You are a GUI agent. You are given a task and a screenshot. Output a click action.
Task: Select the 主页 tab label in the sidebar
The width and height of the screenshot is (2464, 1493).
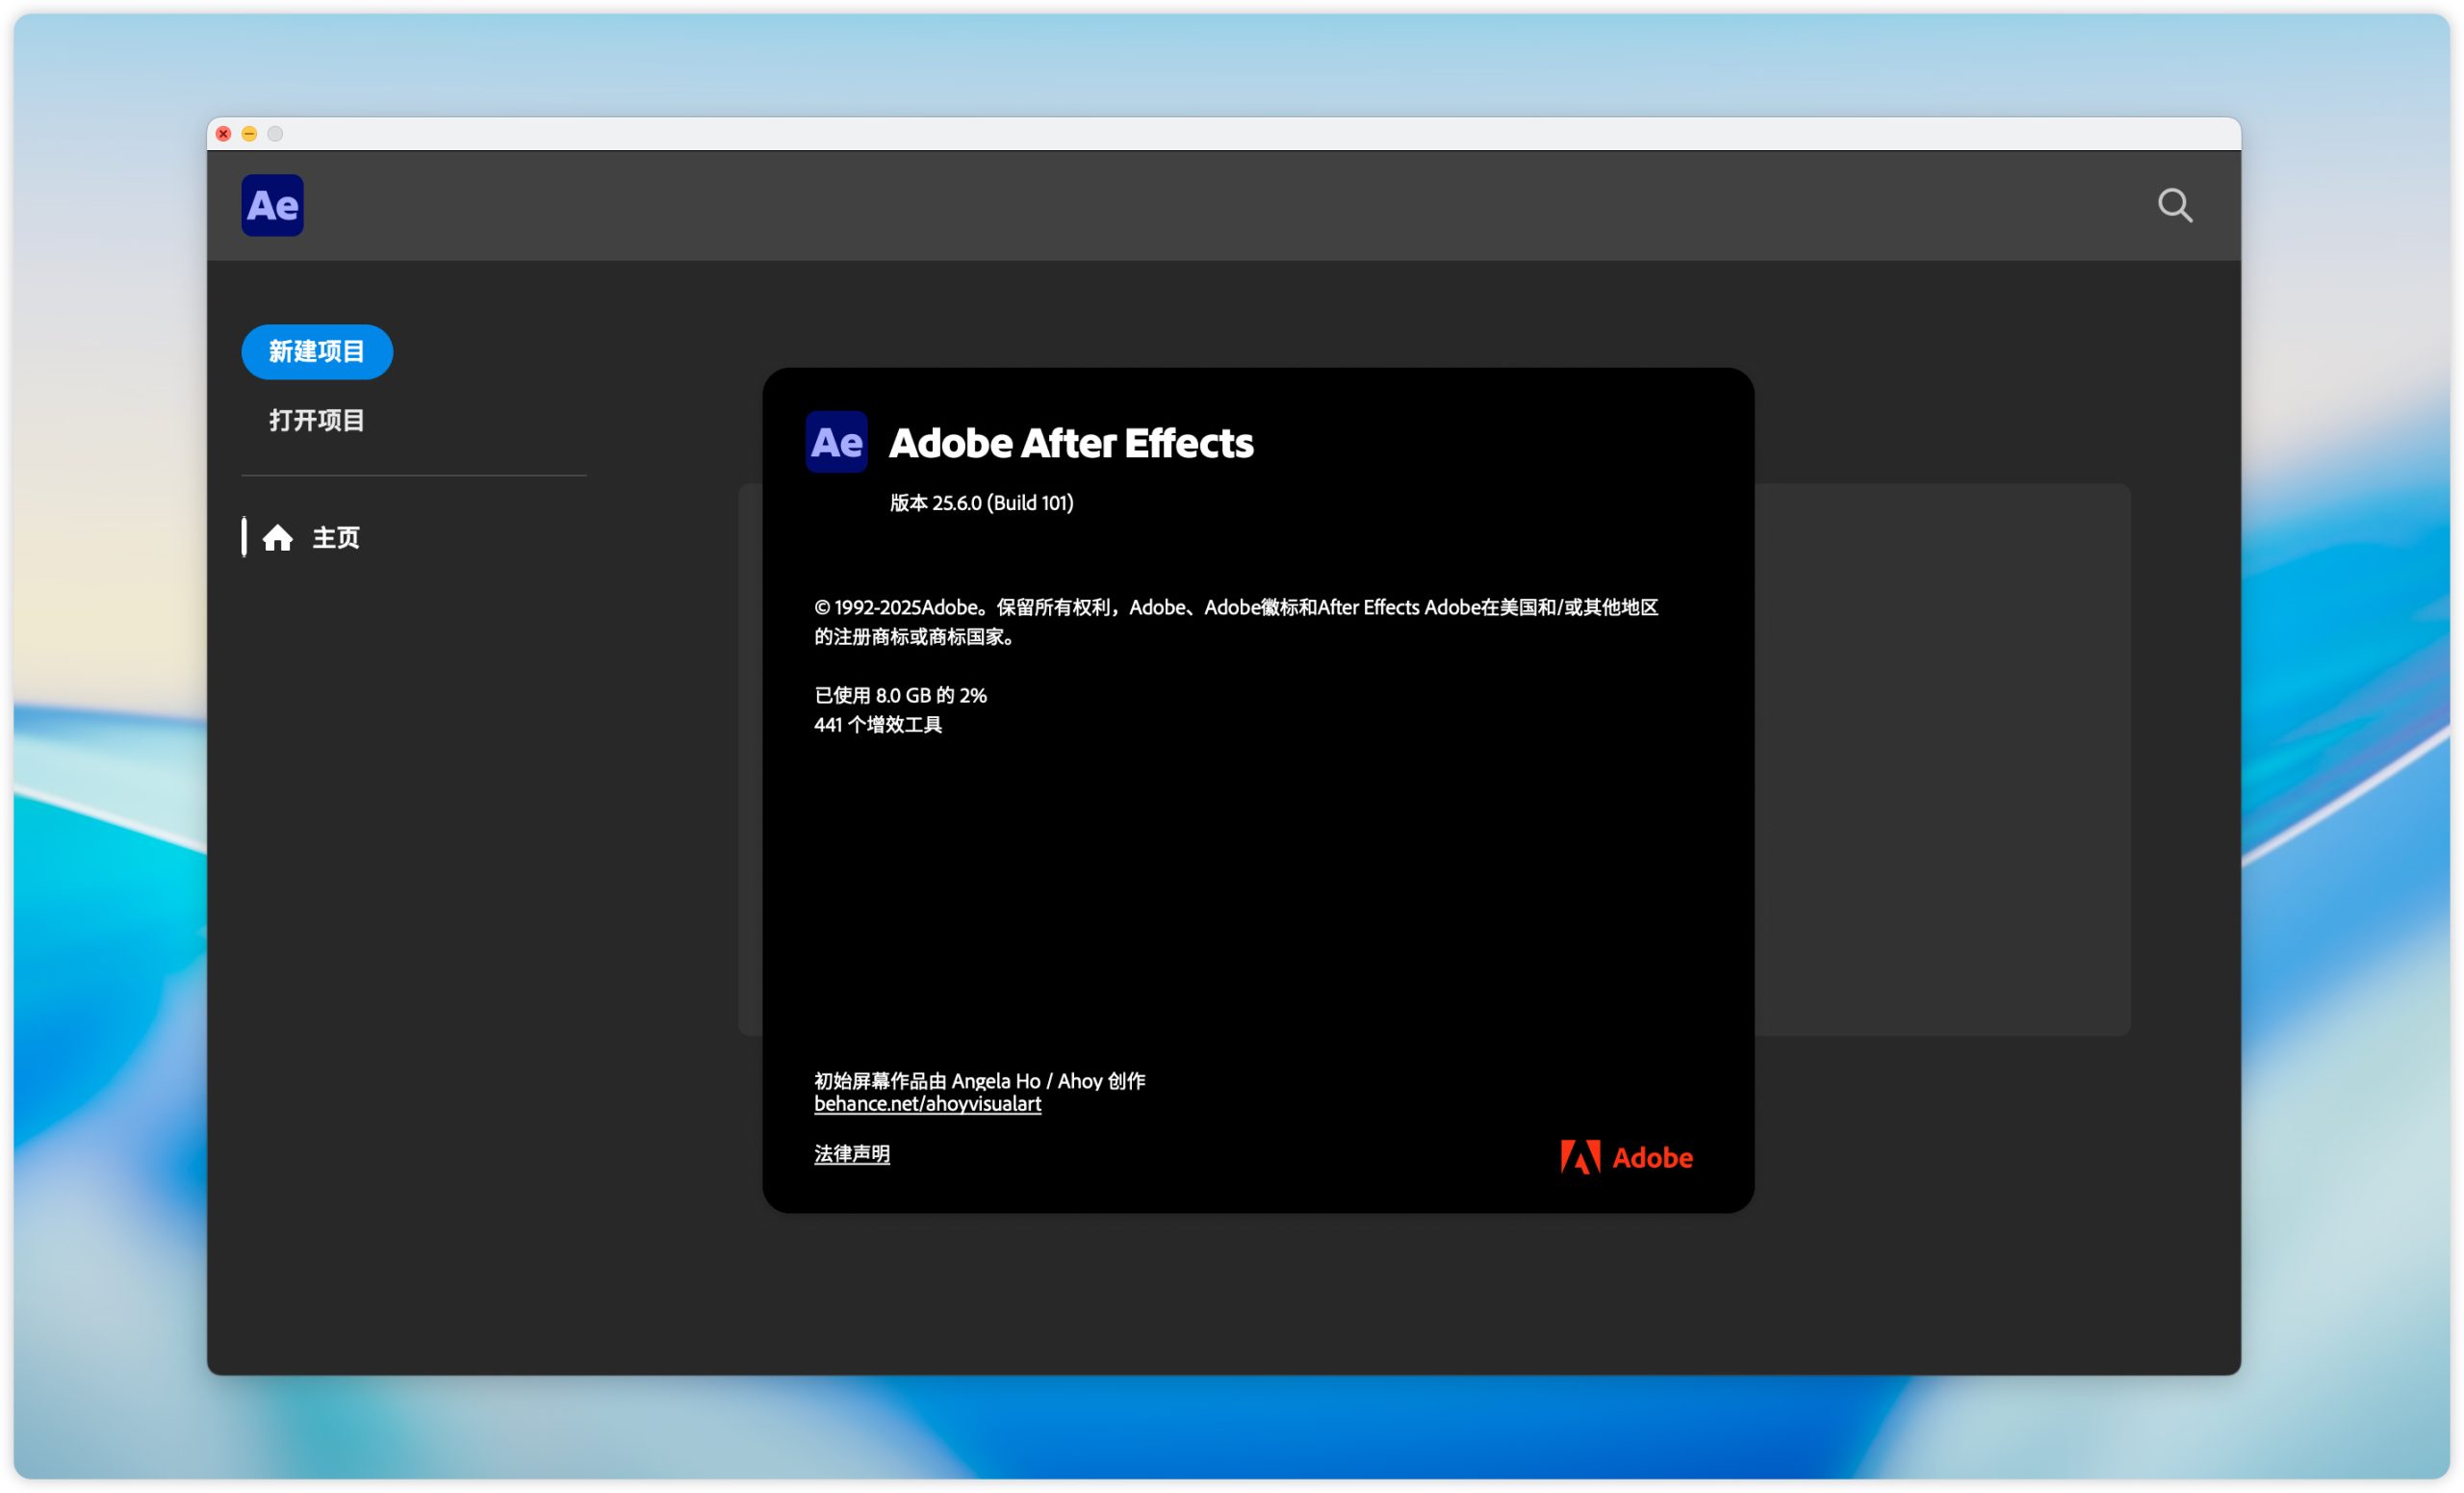point(336,538)
